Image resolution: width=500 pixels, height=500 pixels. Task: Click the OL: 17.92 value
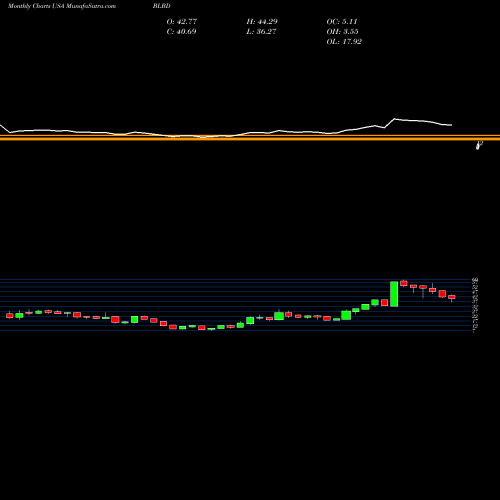pyautogui.click(x=344, y=42)
